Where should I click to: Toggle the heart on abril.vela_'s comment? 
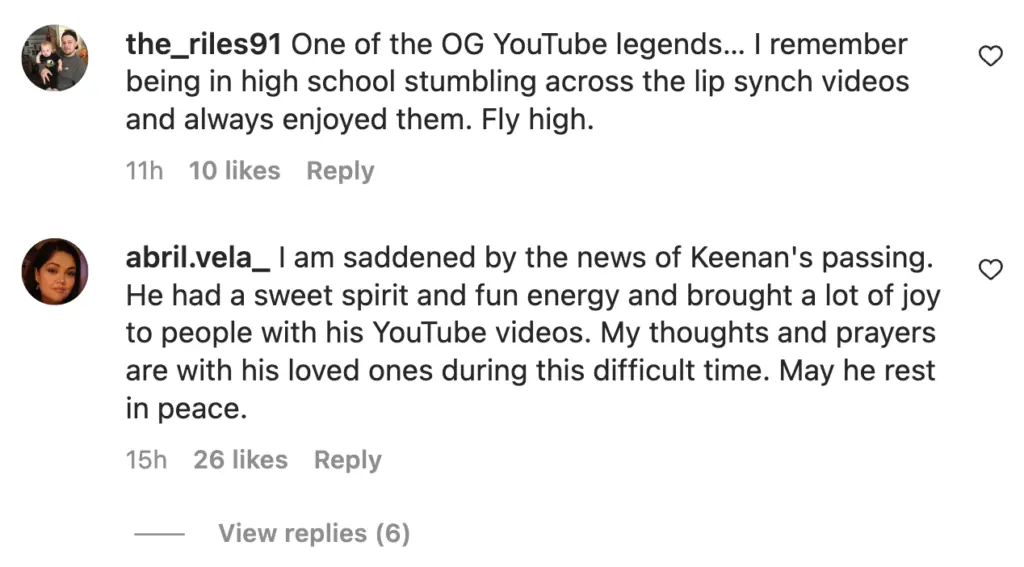click(x=990, y=270)
